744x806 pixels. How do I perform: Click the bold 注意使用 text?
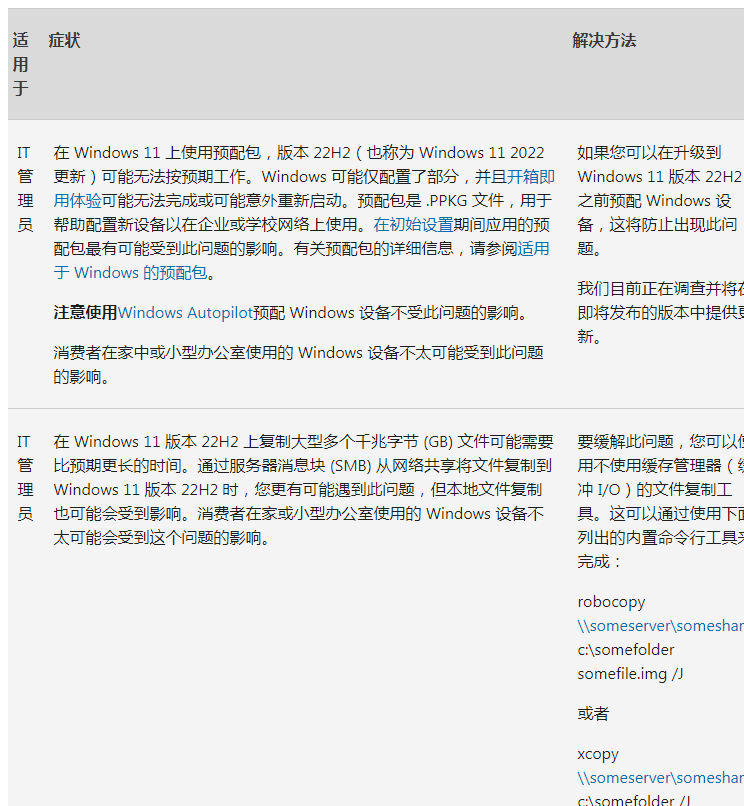pos(85,313)
